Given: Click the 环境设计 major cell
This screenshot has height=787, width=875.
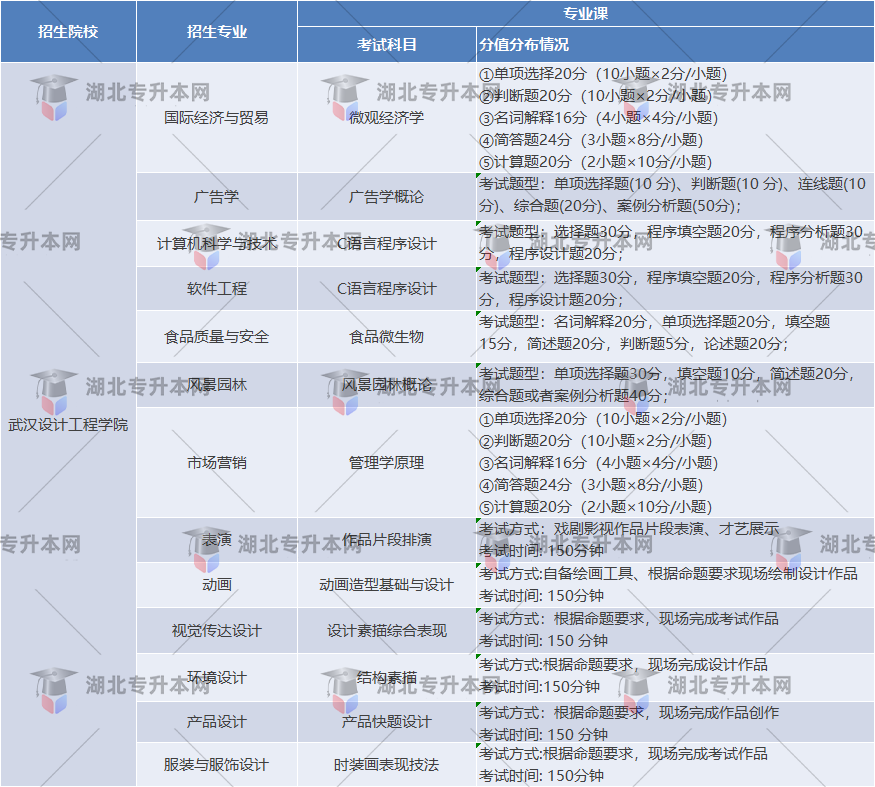Looking at the screenshot, I should click(x=217, y=678).
